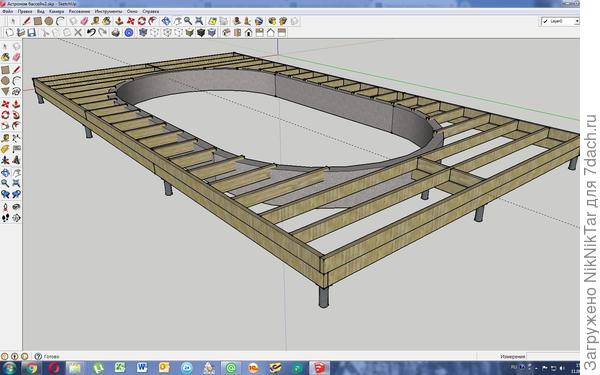This screenshot has width=600, height=375.
Task: Choose the Pan hand tool in top toolbar
Action: tap(177, 21)
